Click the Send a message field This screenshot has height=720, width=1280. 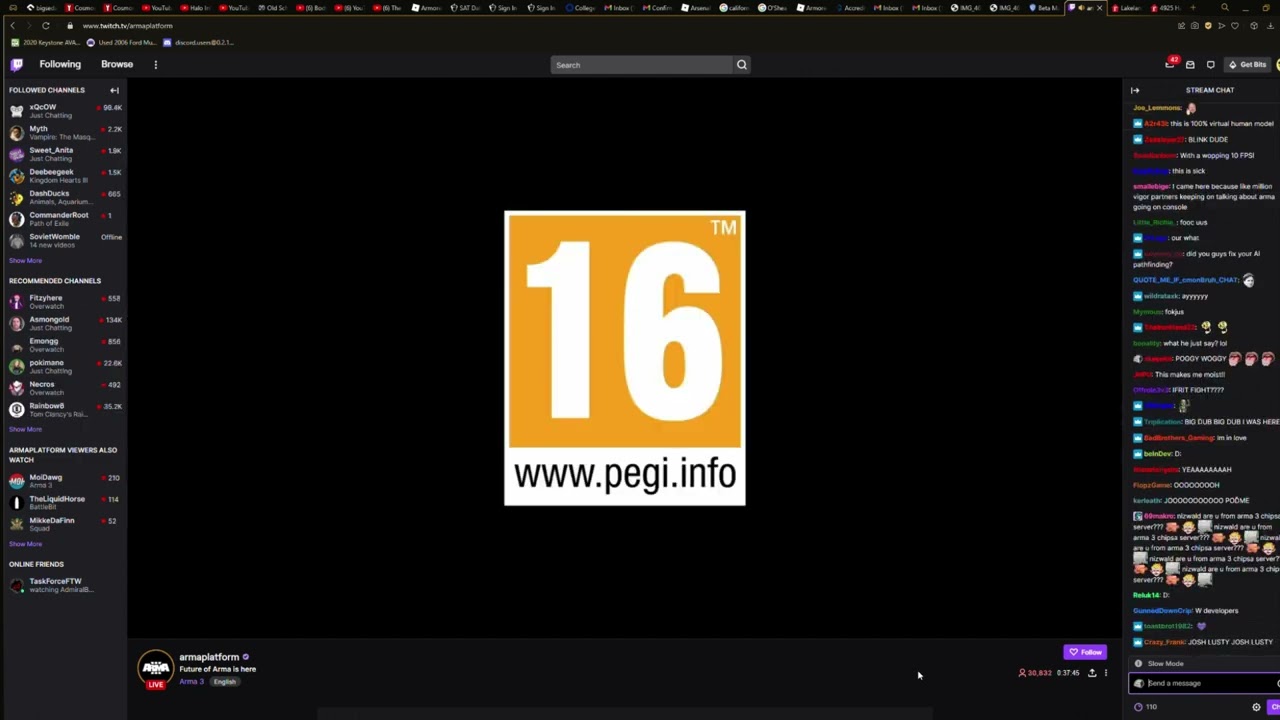[1204, 684]
